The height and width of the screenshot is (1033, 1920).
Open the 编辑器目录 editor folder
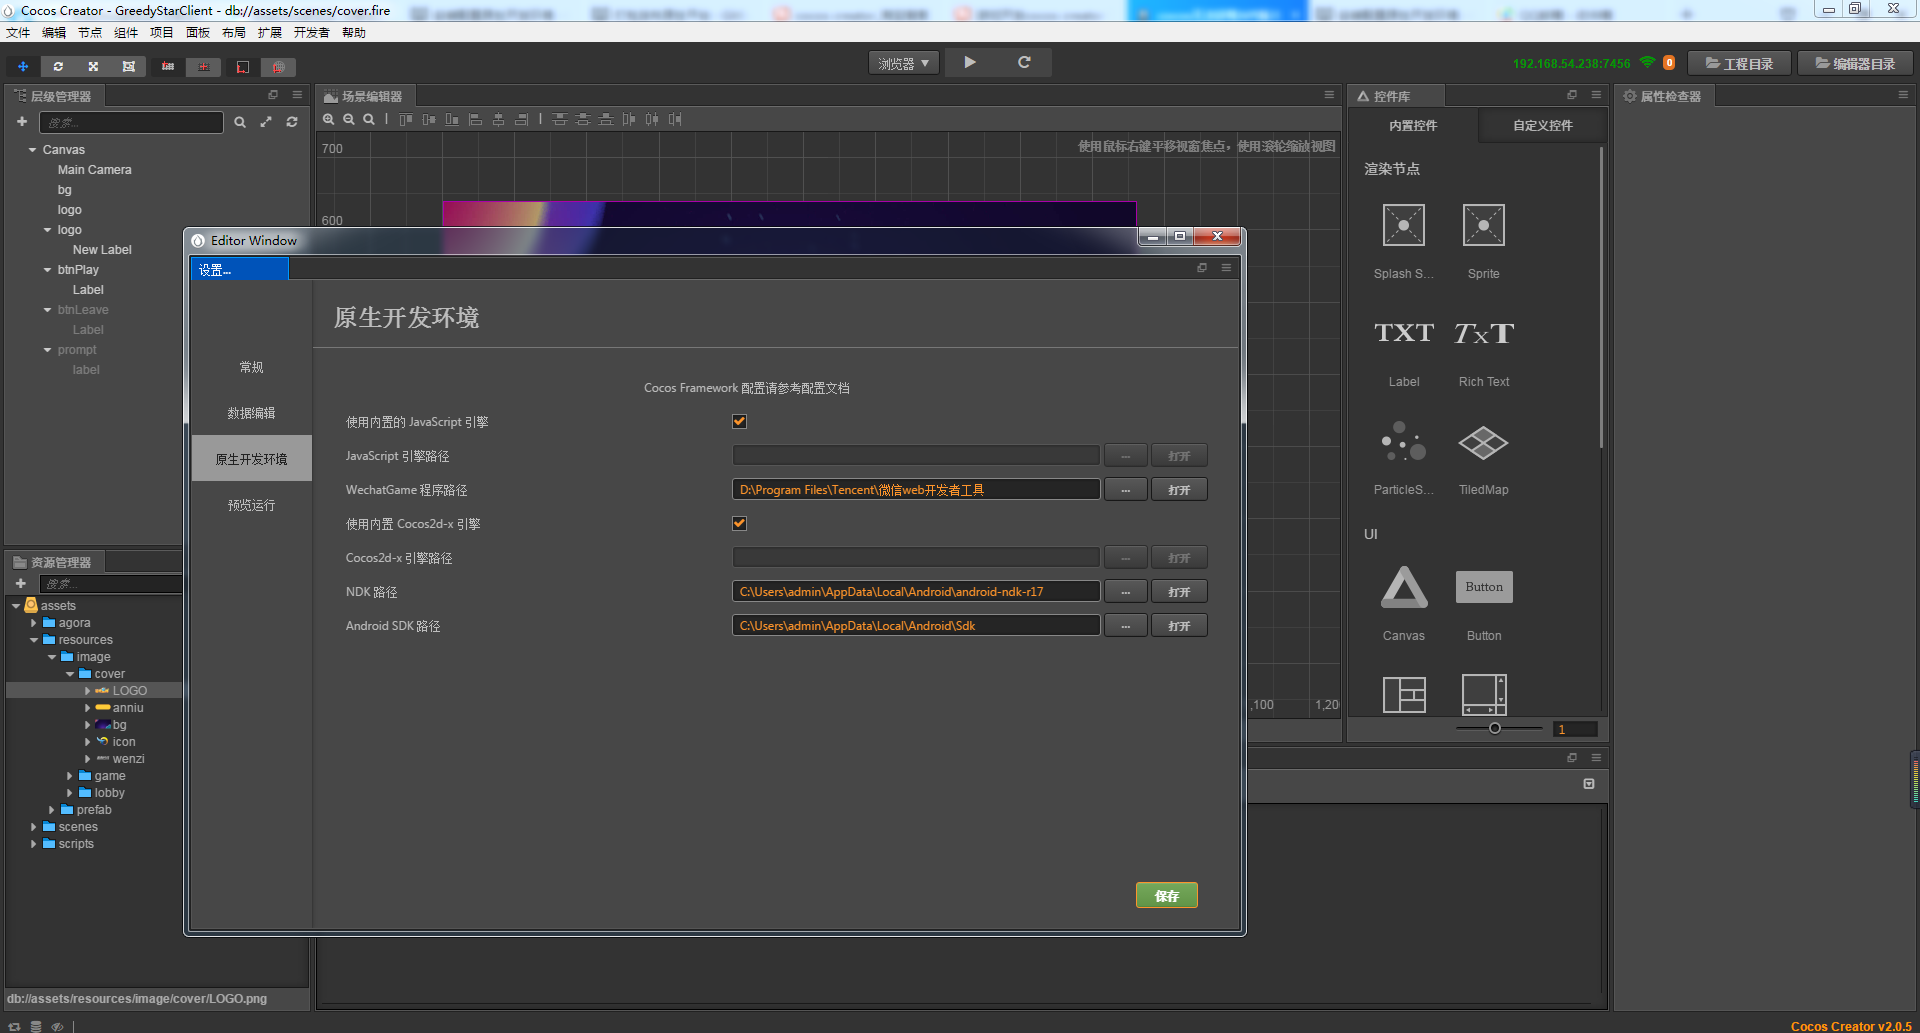coord(1855,63)
